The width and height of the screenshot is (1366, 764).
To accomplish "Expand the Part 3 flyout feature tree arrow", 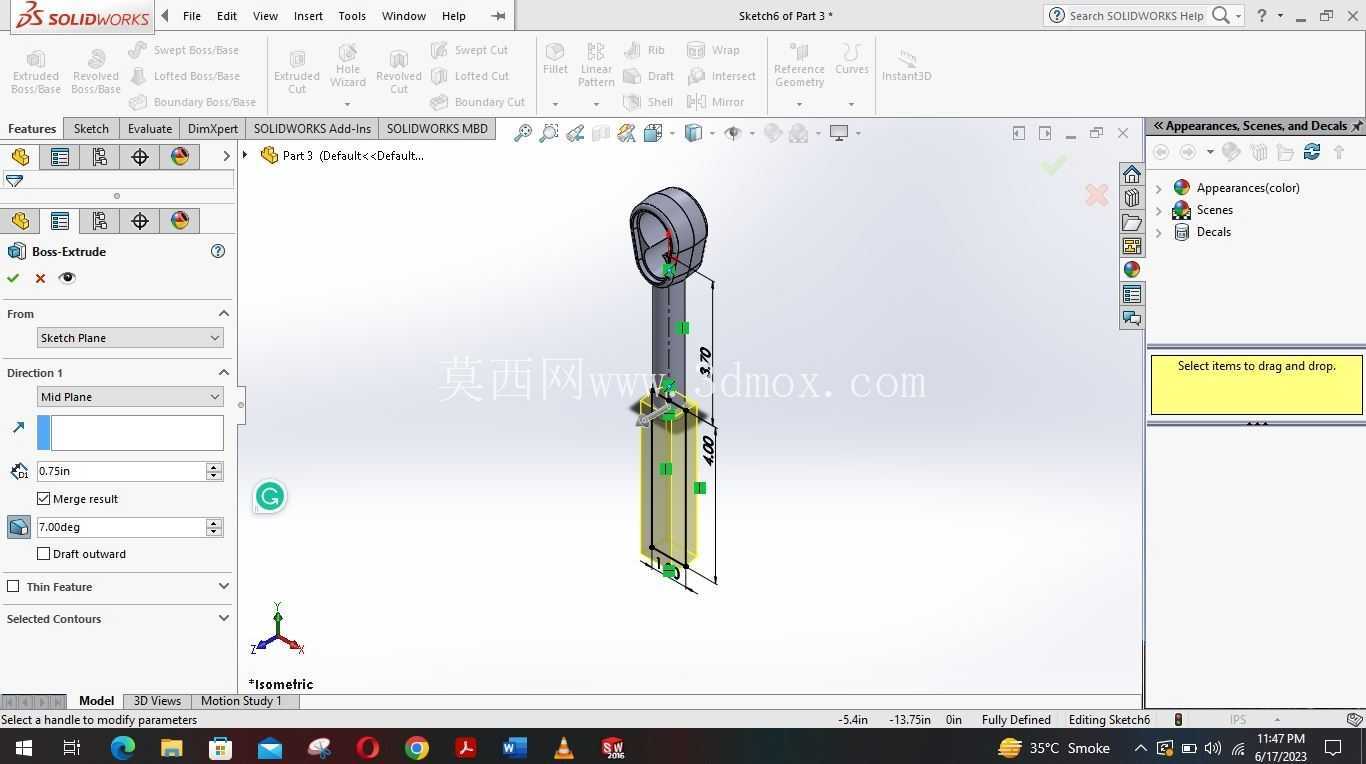I will click(x=245, y=155).
